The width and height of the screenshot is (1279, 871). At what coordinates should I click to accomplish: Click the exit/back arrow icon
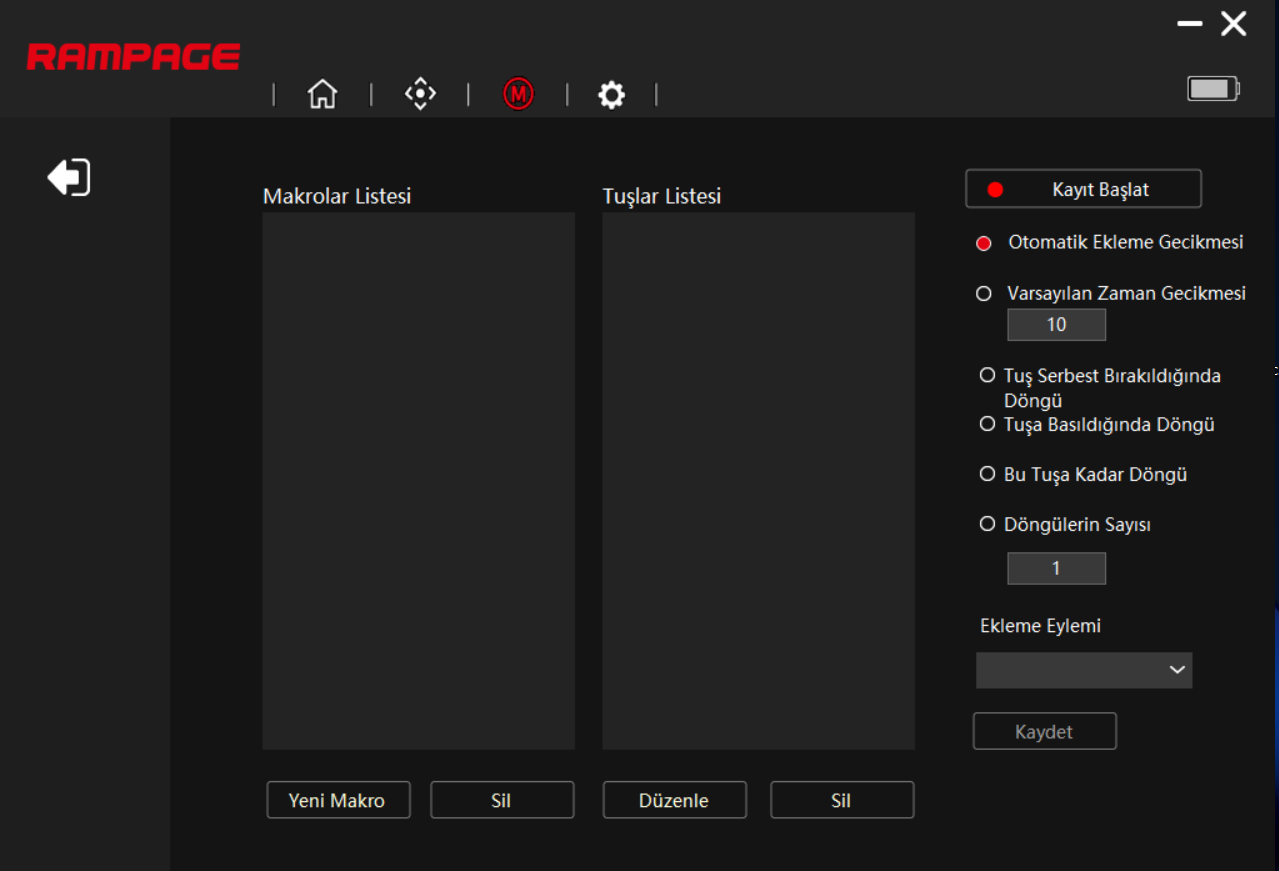pos(67,176)
